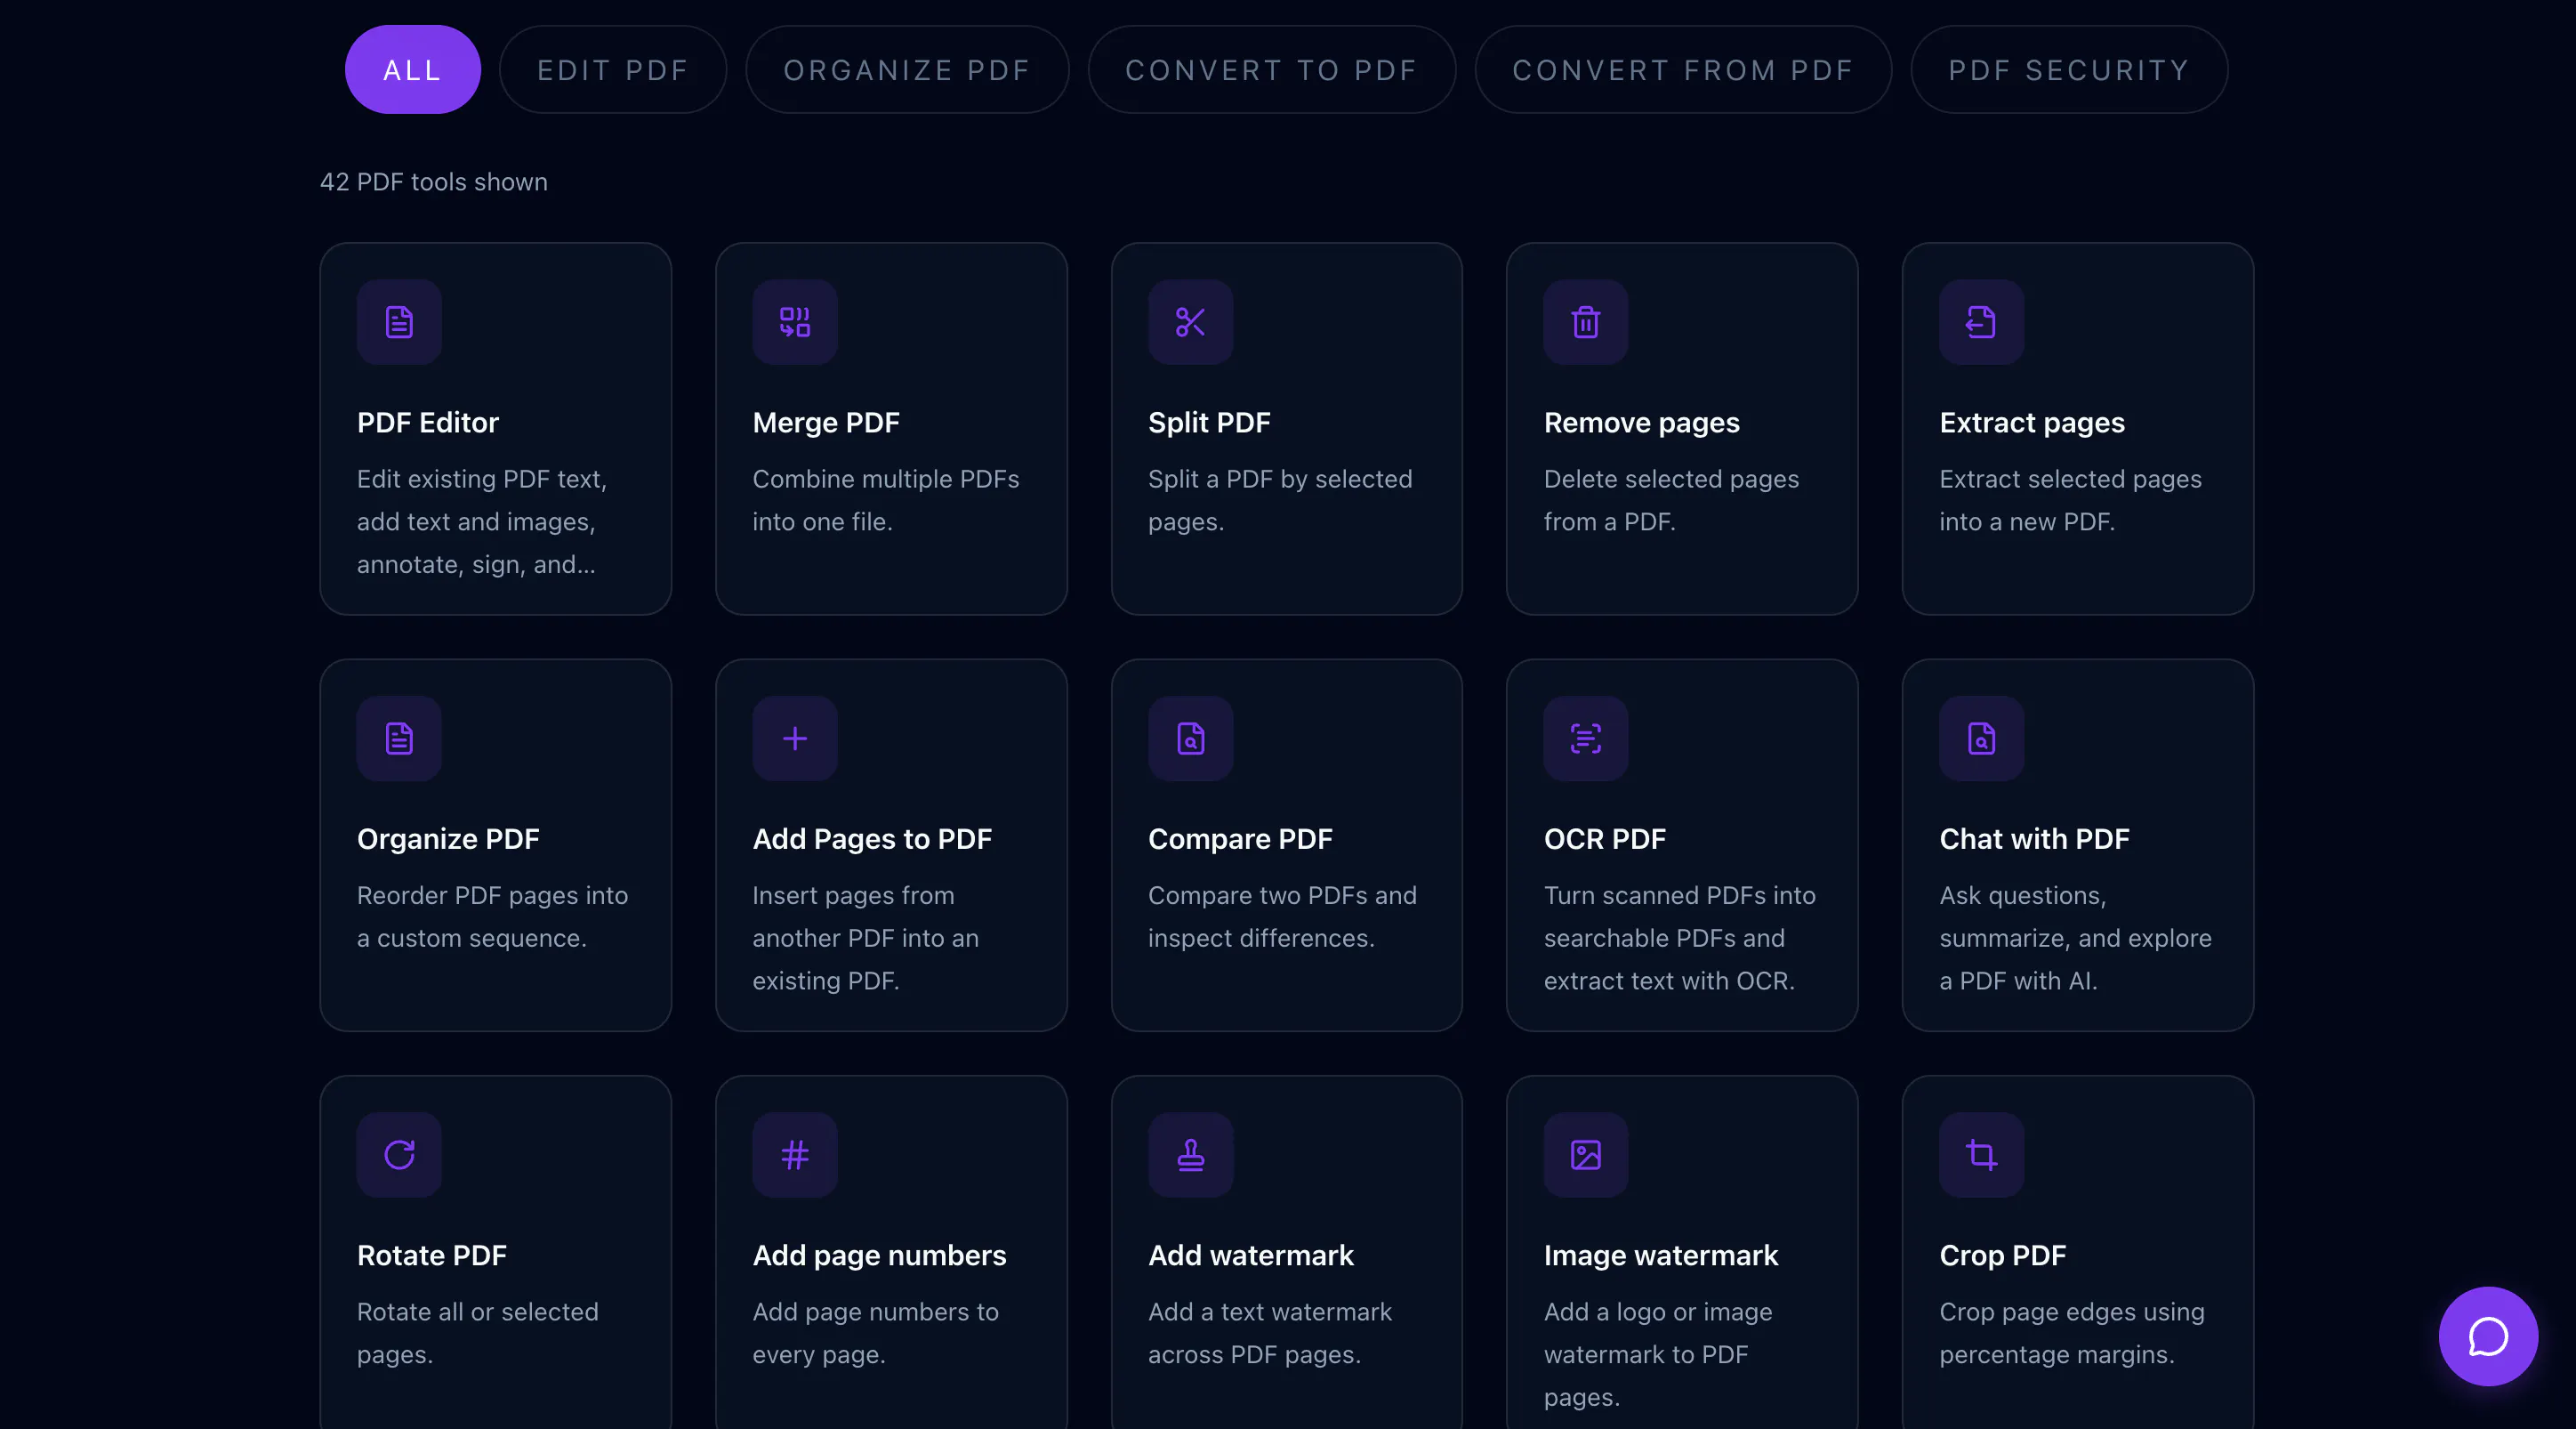This screenshot has width=2576, height=1429.
Task: Click the Extract pages icon
Action: (1981, 322)
